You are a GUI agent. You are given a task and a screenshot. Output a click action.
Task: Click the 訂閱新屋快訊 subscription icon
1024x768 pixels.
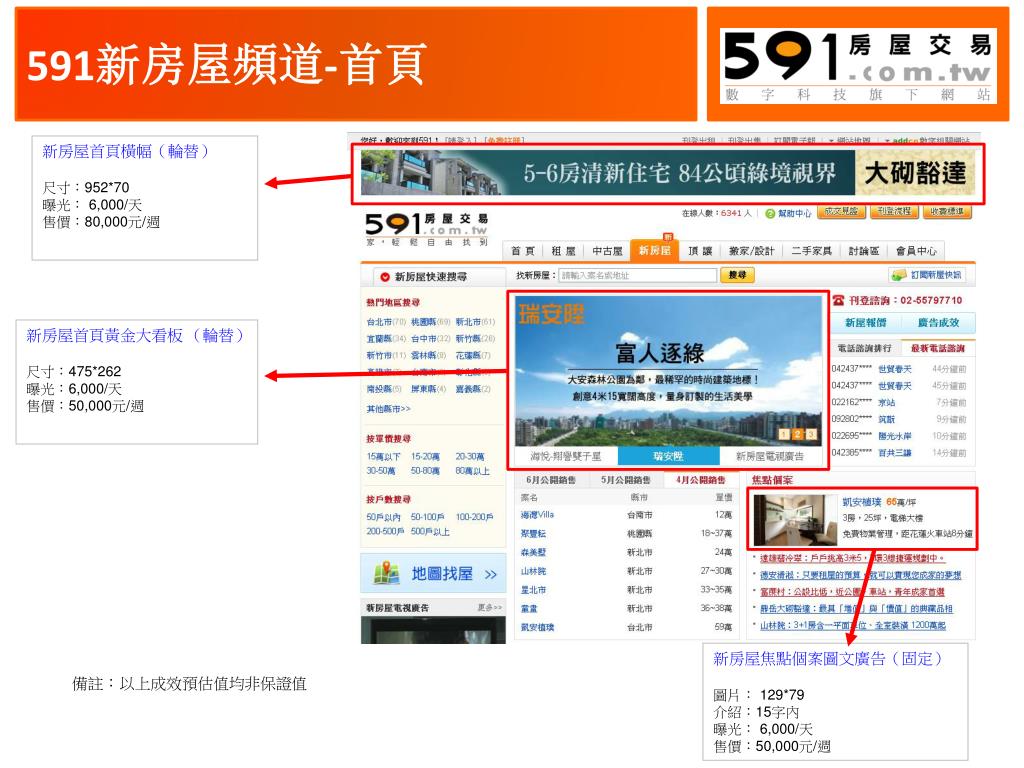tap(899, 275)
